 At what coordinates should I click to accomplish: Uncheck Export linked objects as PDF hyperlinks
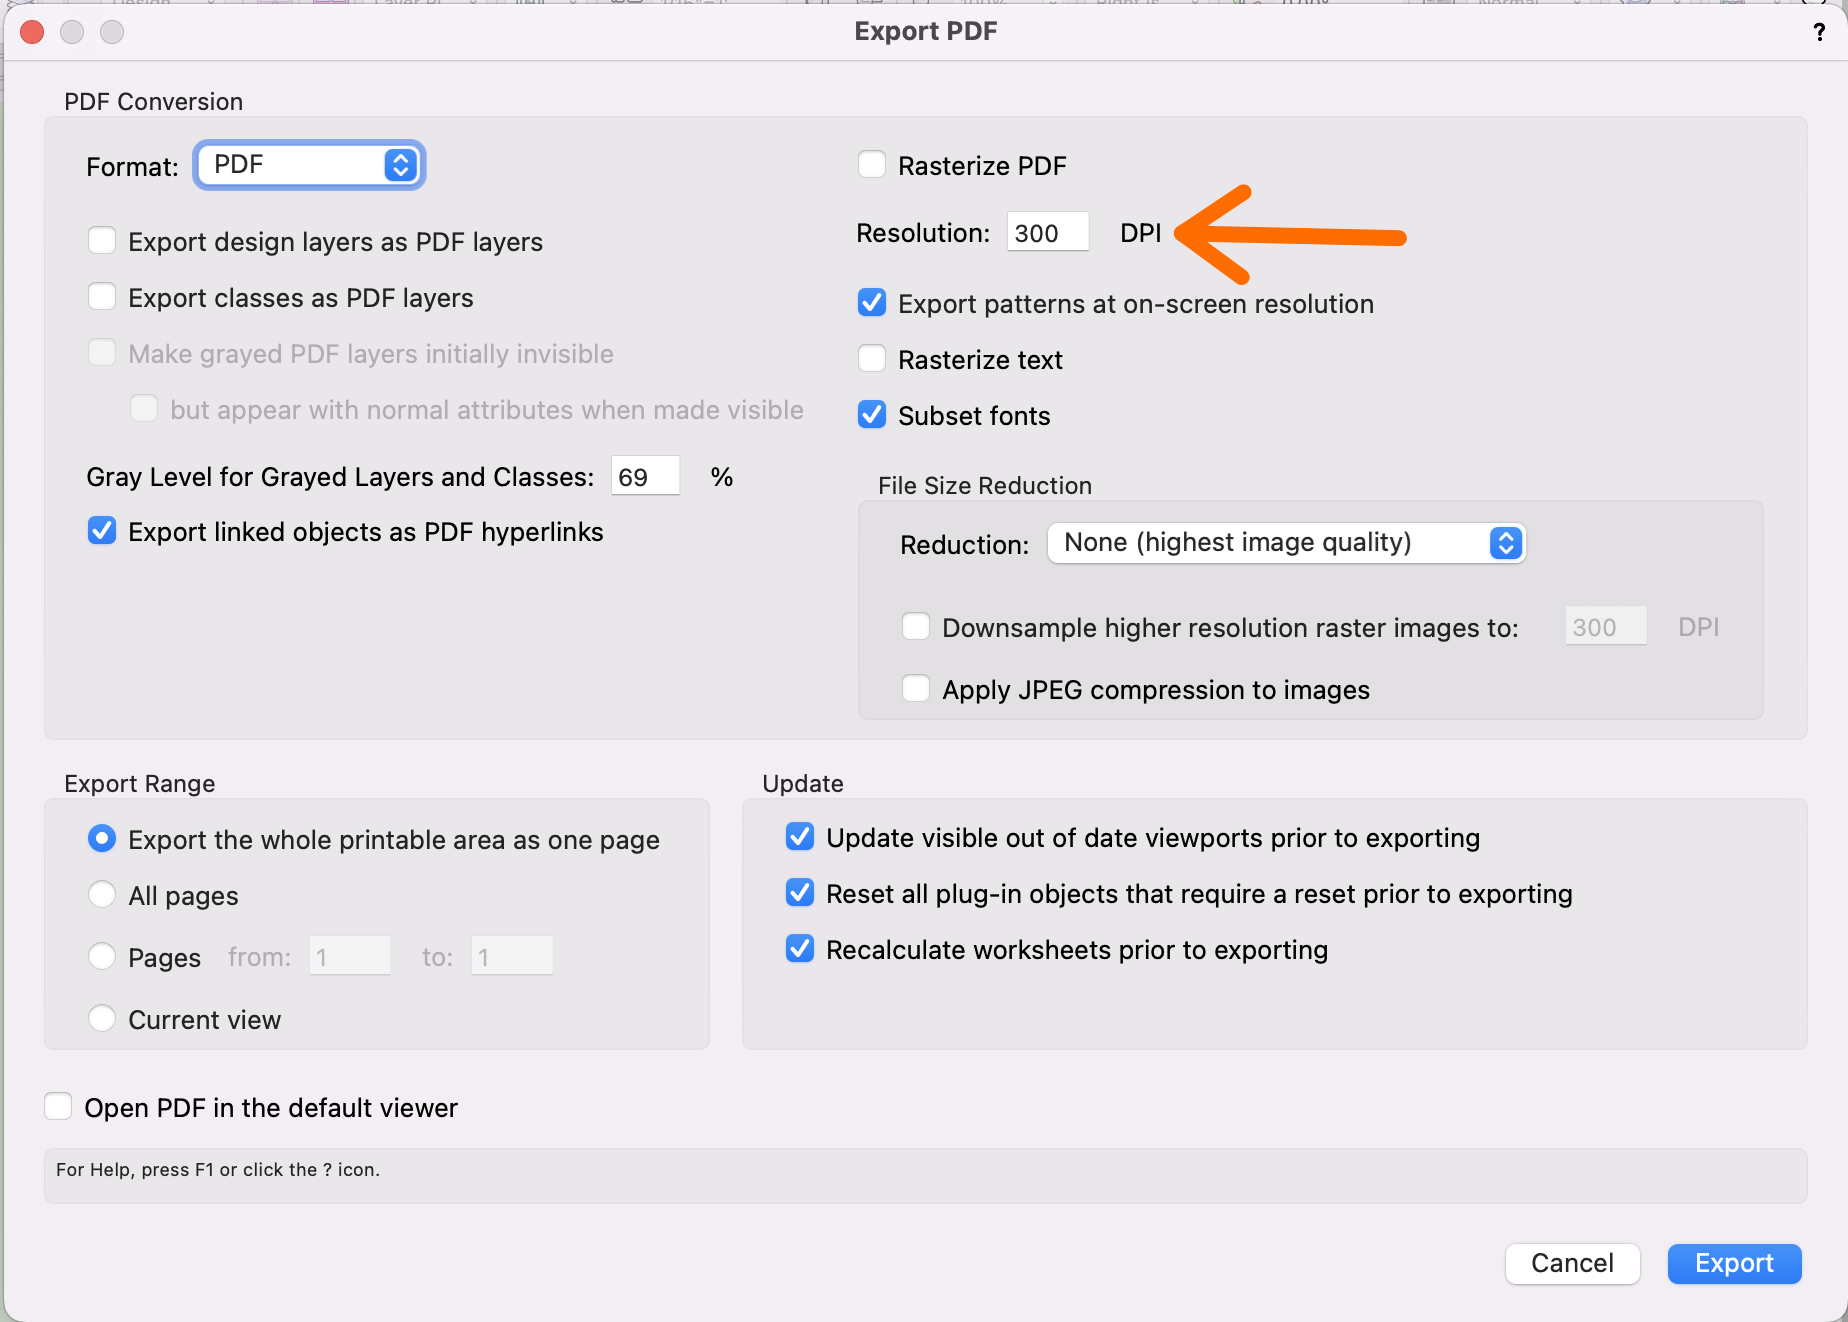click(102, 531)
